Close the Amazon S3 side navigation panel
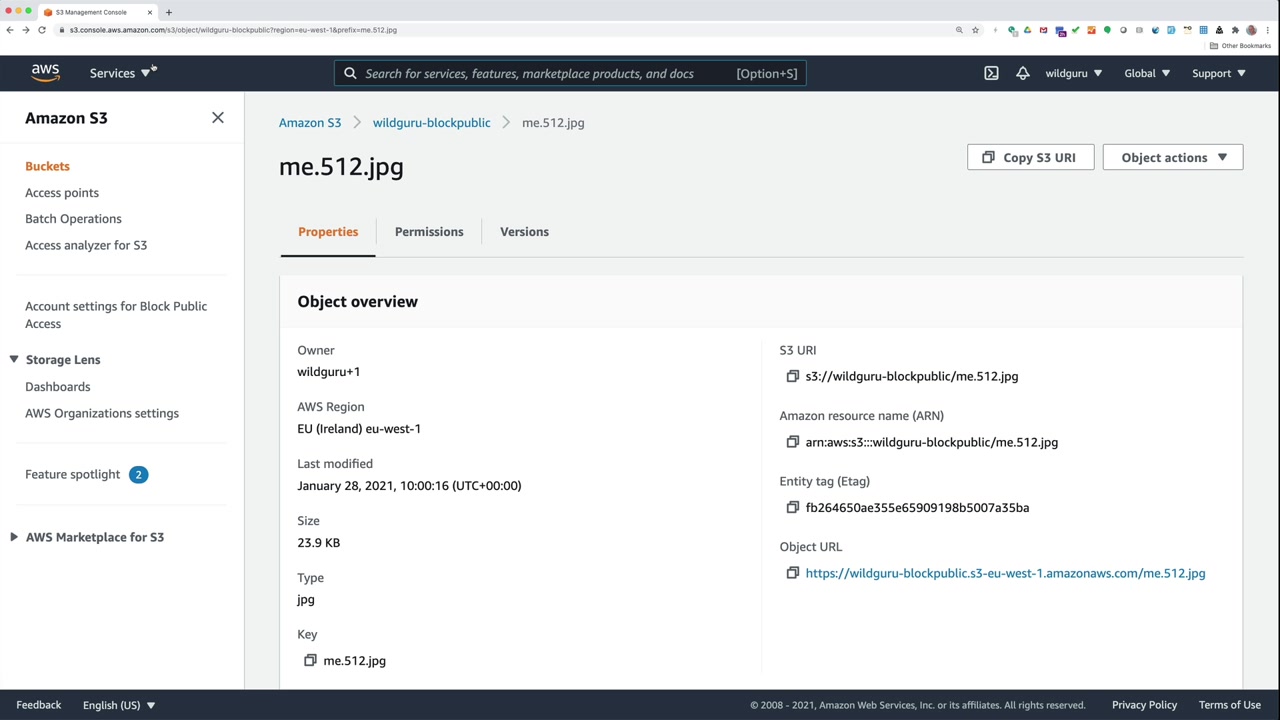The height and width of the screenshot is (720, 1280). (x=218, y=118)
